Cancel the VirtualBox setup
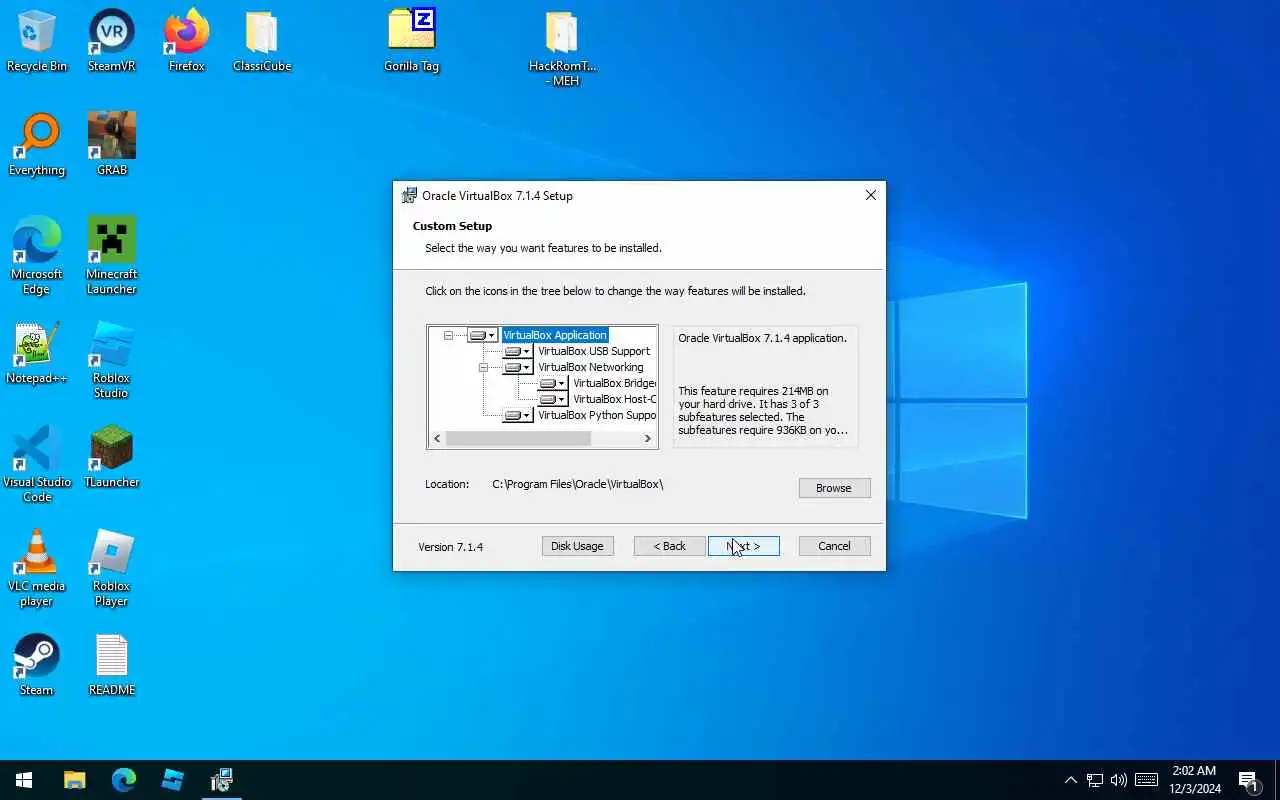This screenshot has width=1280, height=800. coord(834,546)
